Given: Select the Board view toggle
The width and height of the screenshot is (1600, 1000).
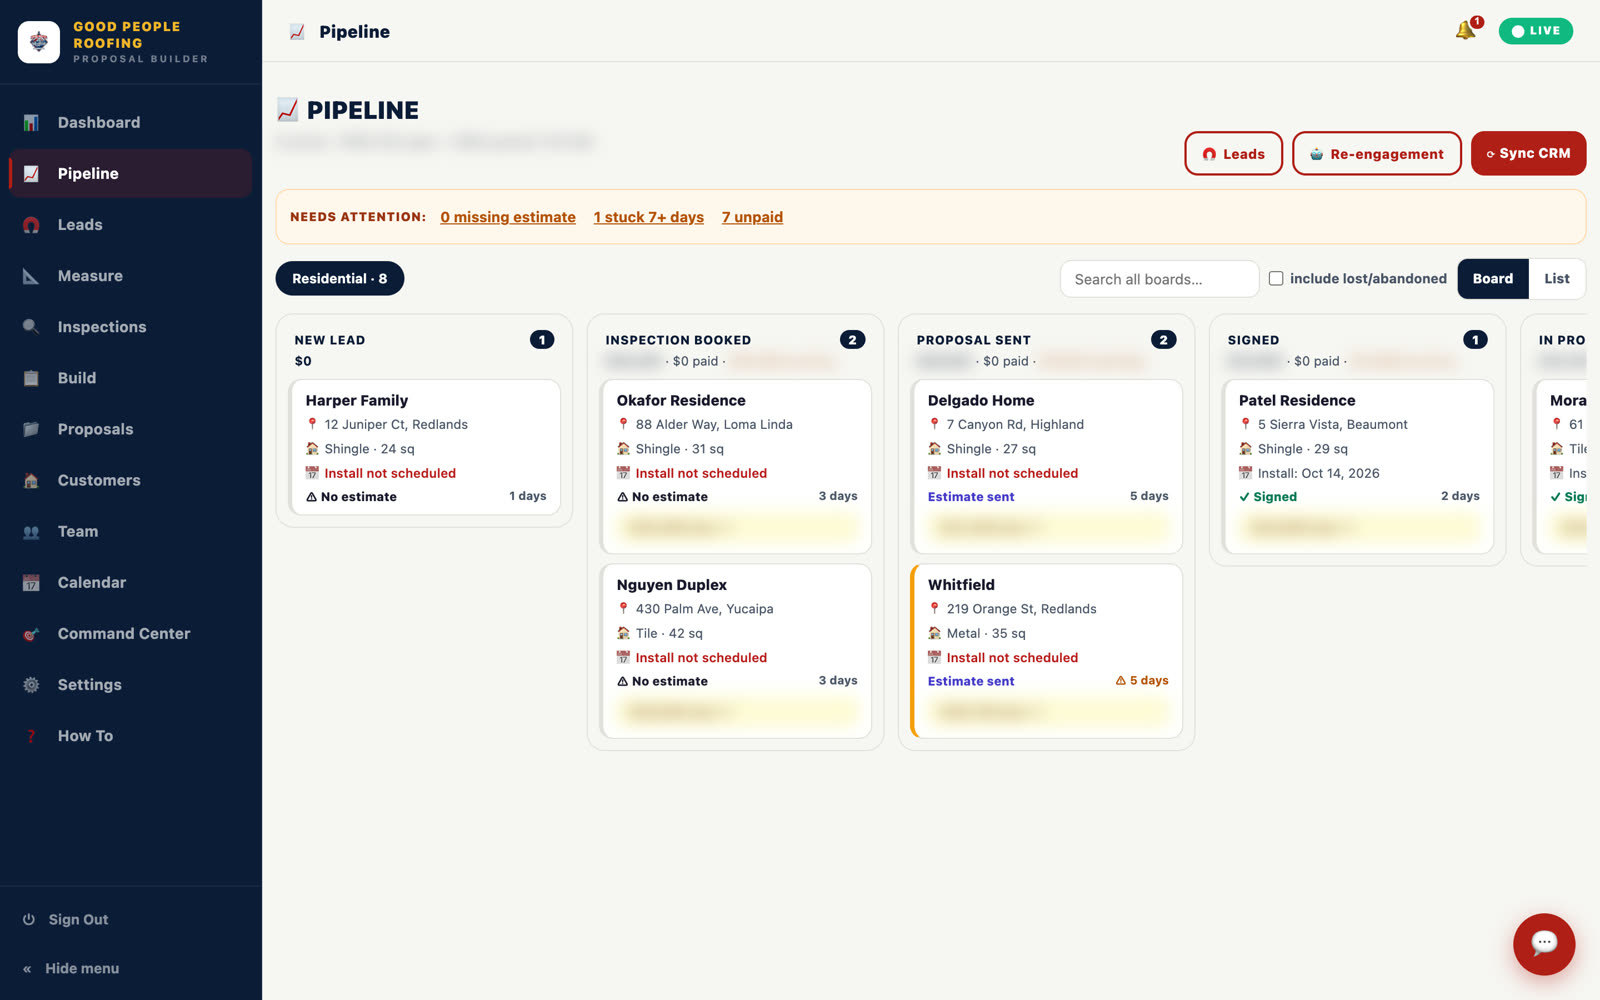Looking at the screenshot, I should [1493, 279].
